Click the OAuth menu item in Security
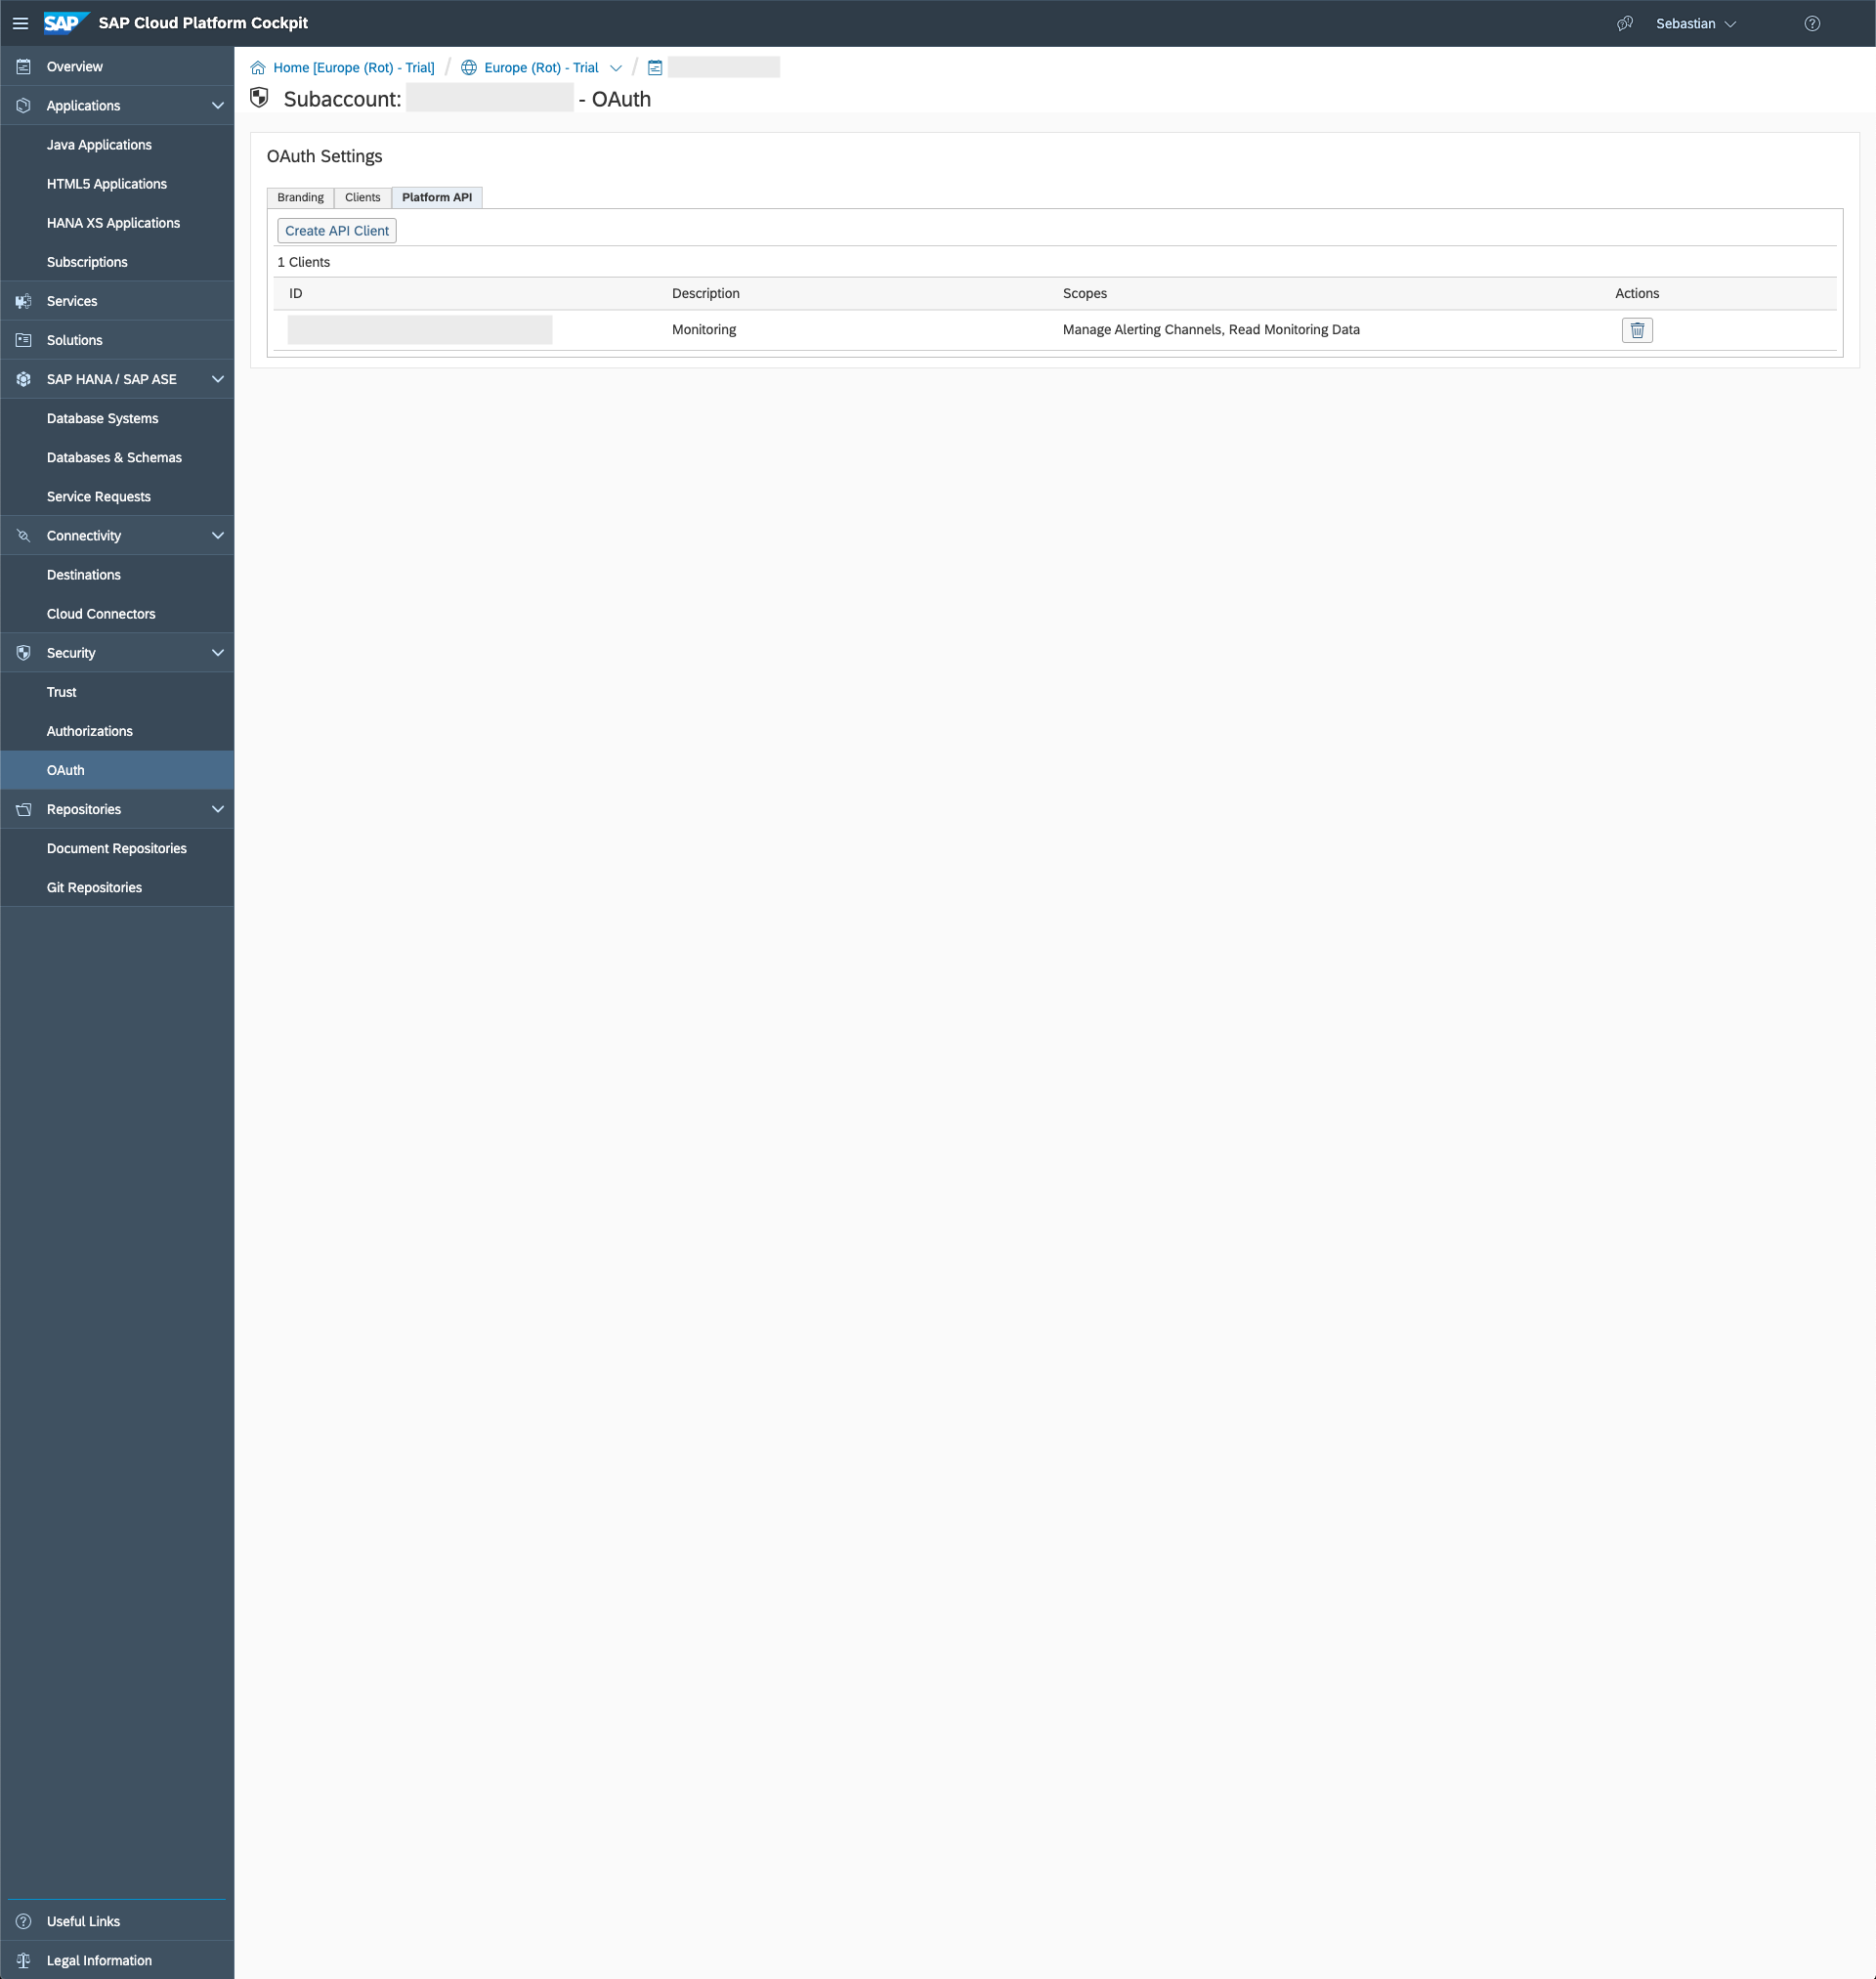Screen dimensions: 1876x1979 (x=65, y=771)
